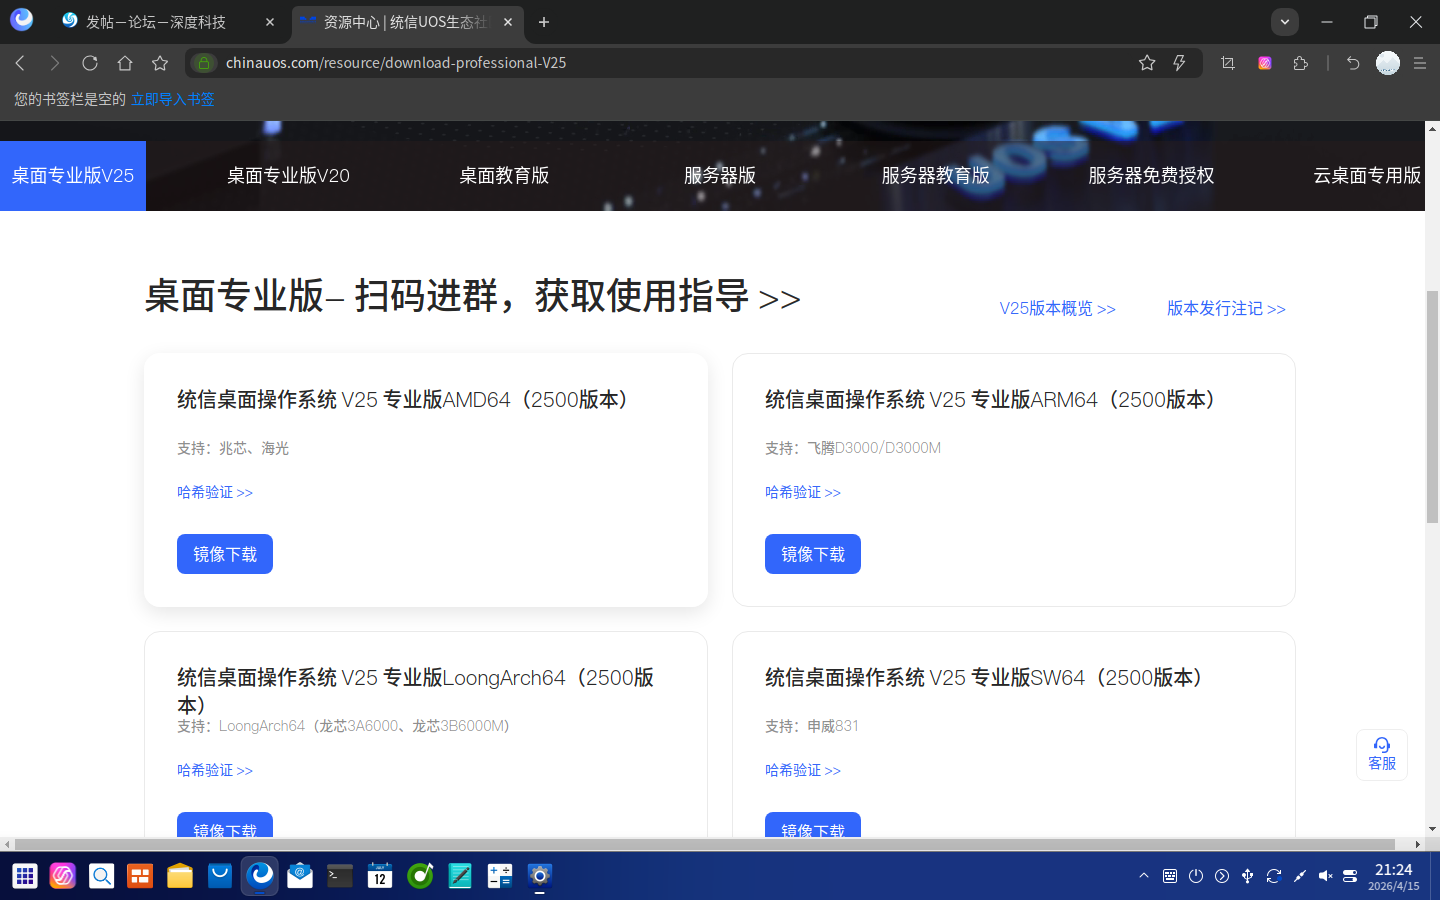1440x900 pixels.
Task: Switch to the 桌面专业版V20 tab
Action: 288,176
